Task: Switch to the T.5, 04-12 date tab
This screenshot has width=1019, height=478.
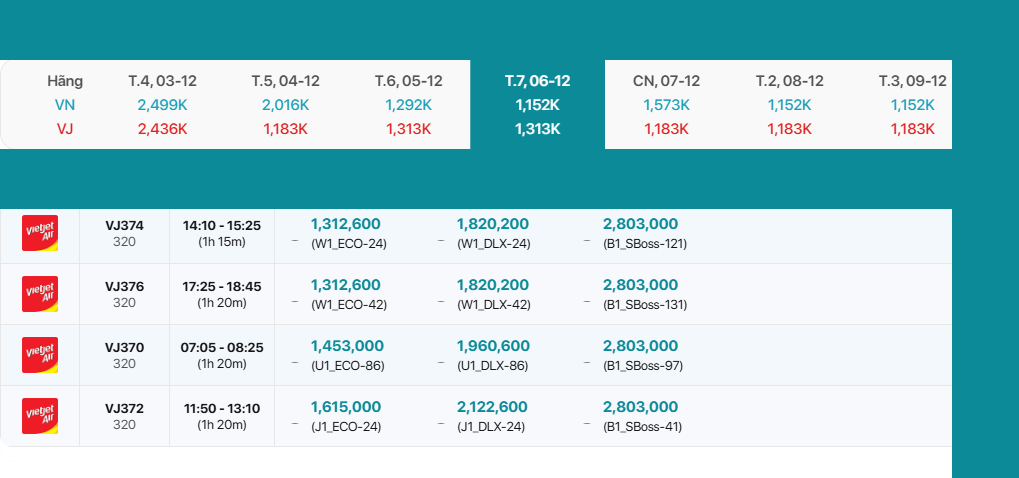Action: coord(286,104)
